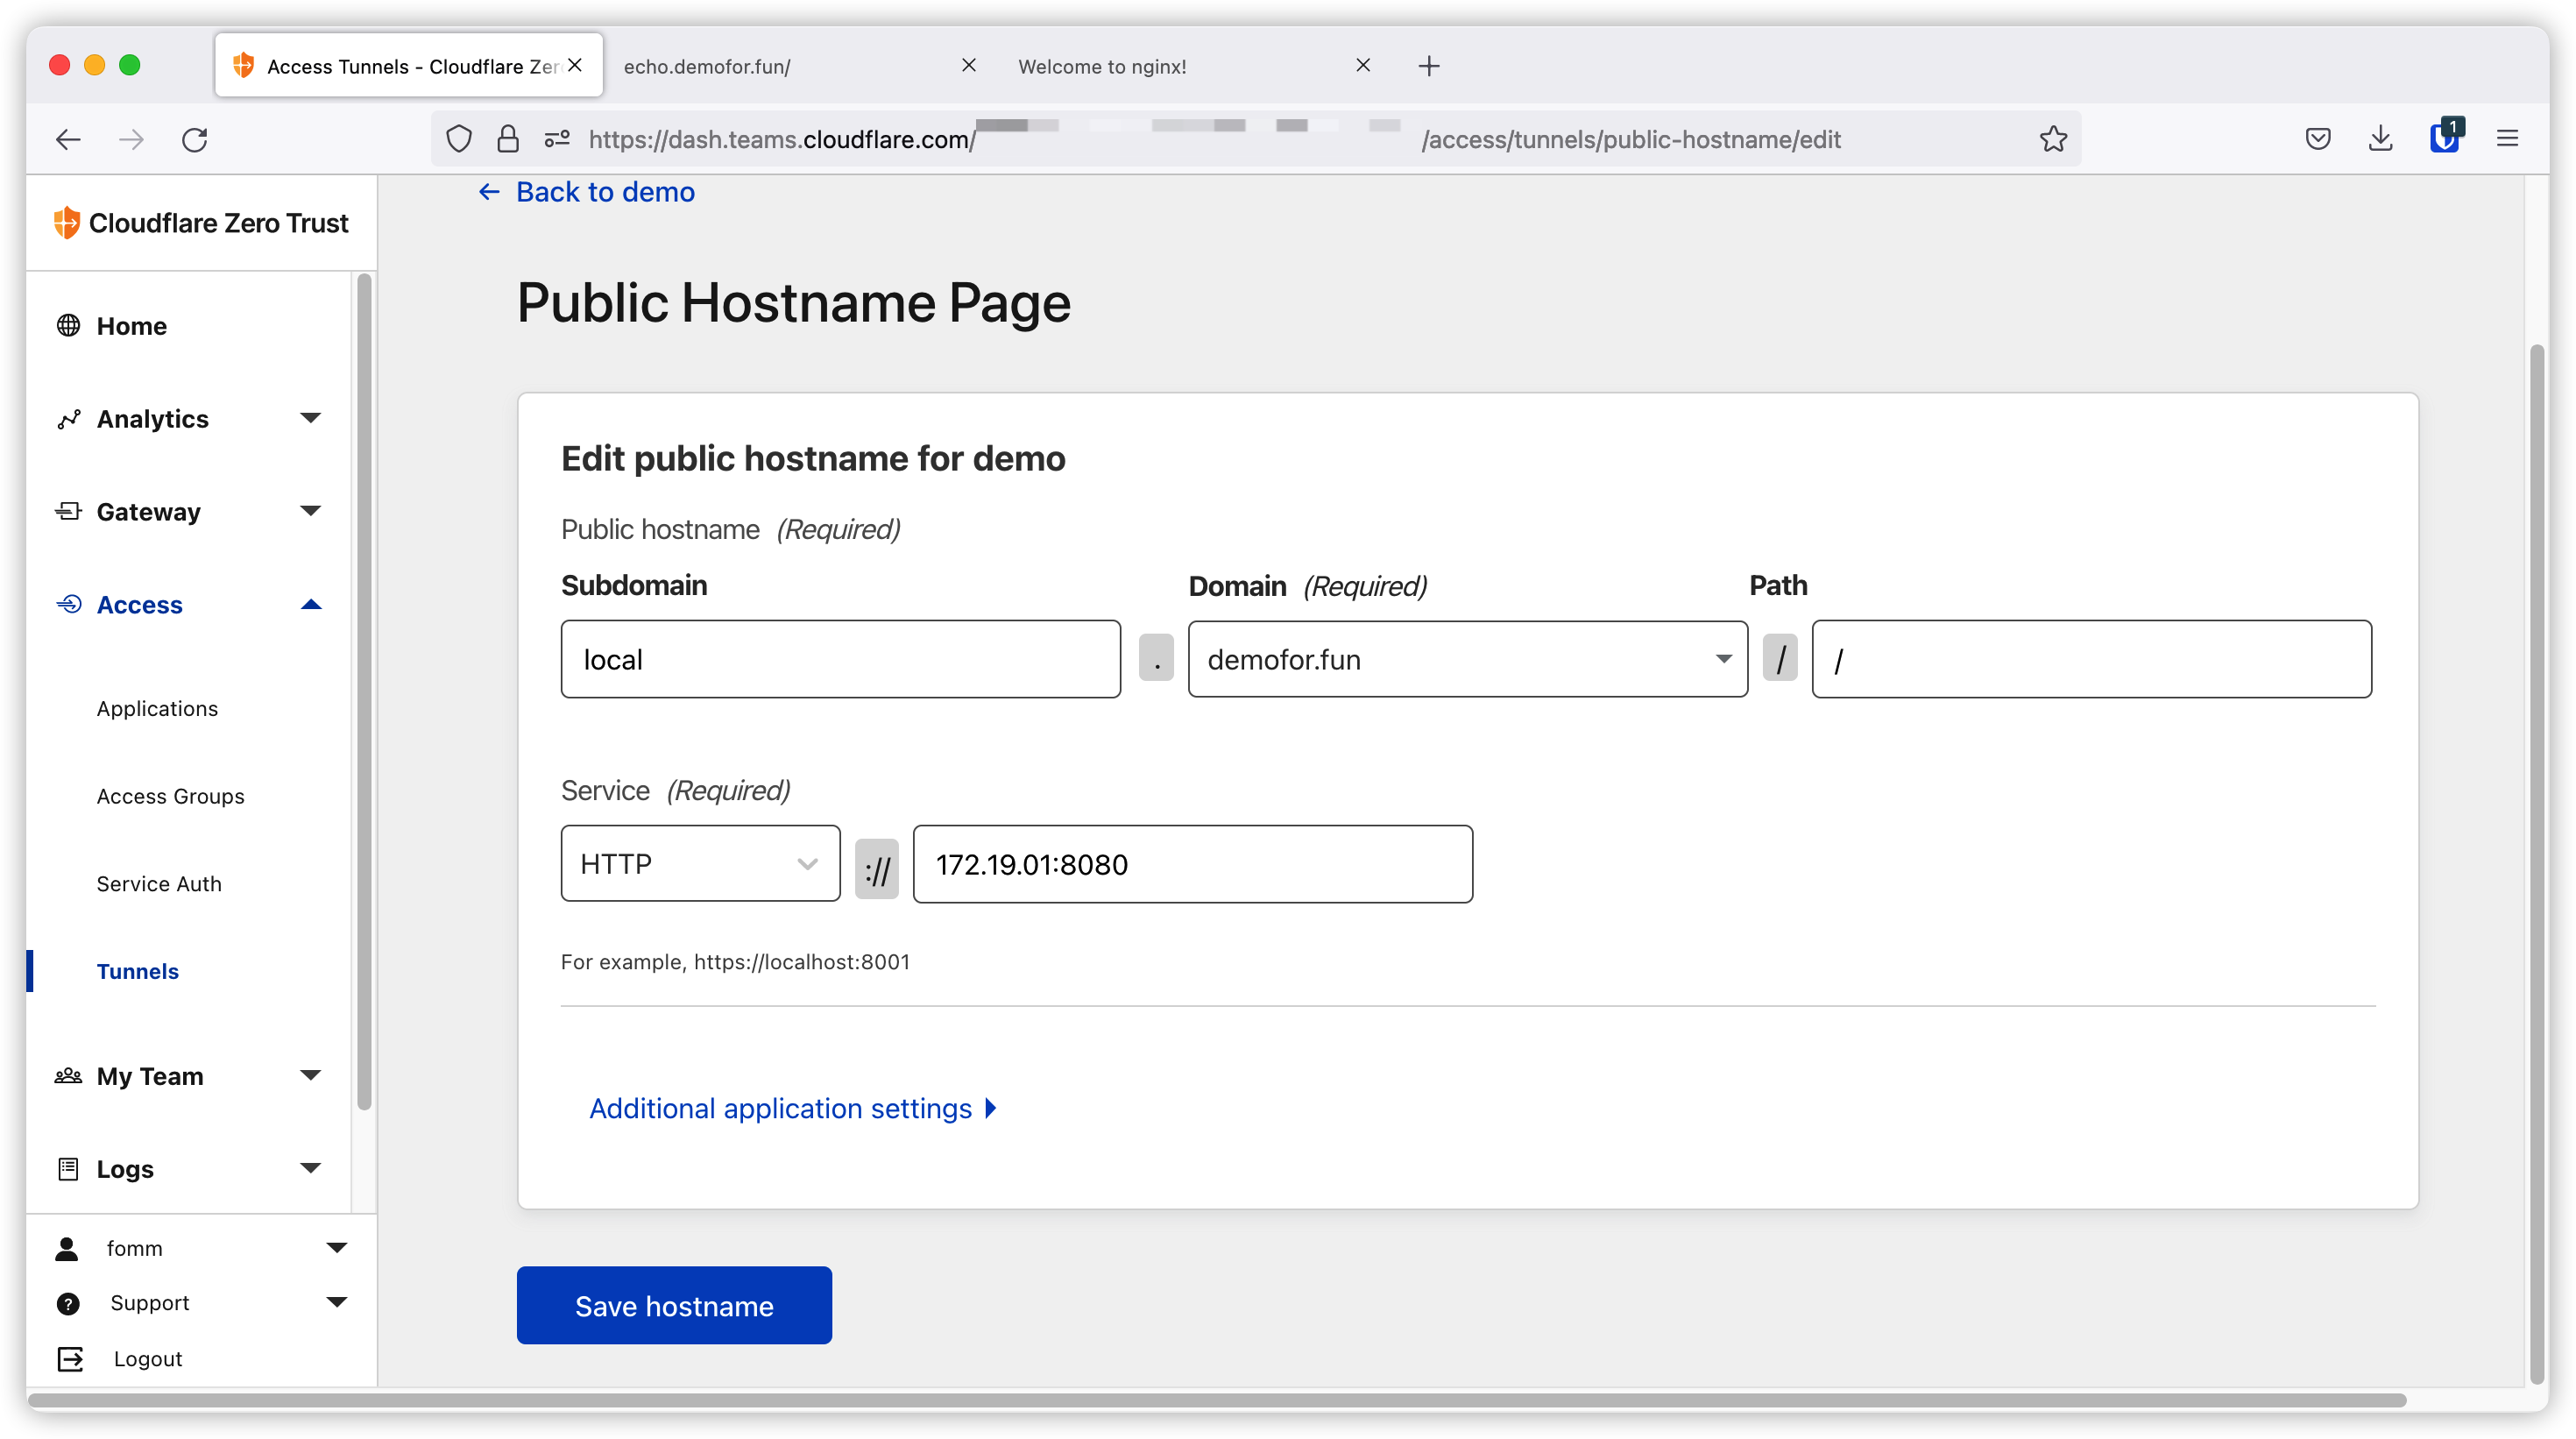Expand the Analytics sidebar section

pos(310,418)
